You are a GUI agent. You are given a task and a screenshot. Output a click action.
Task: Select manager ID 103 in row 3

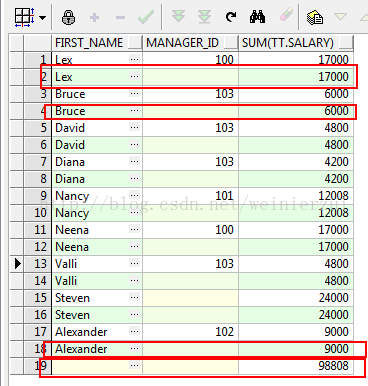tap(190, 94)
